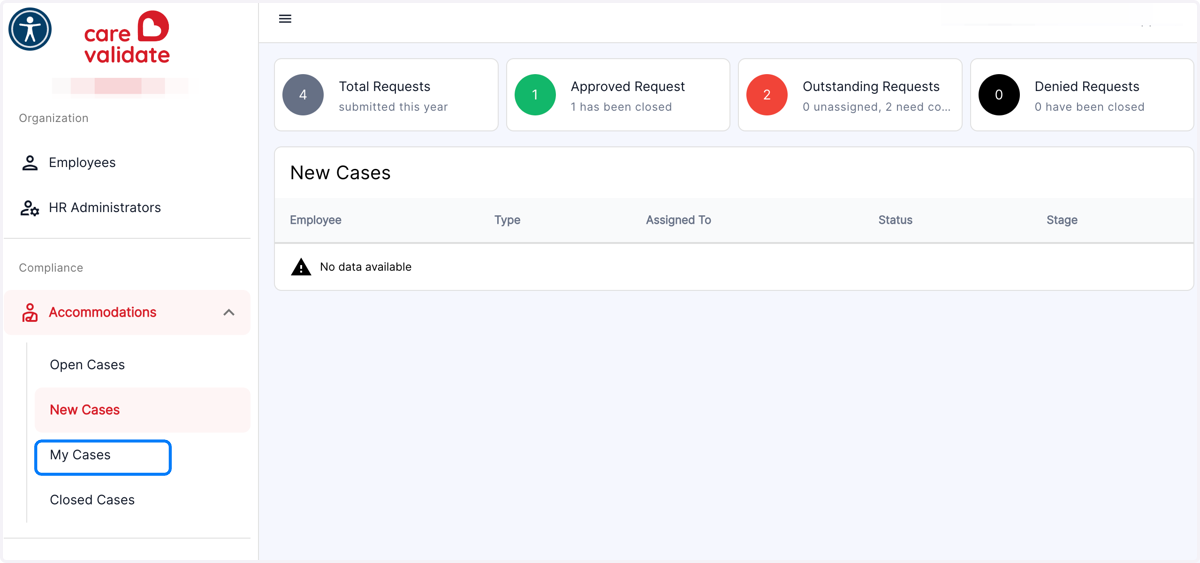The width and height of the screenshot is (1200, 563).
Task: Click '0 have been closed' subtitle
Action: point(1090,107)
